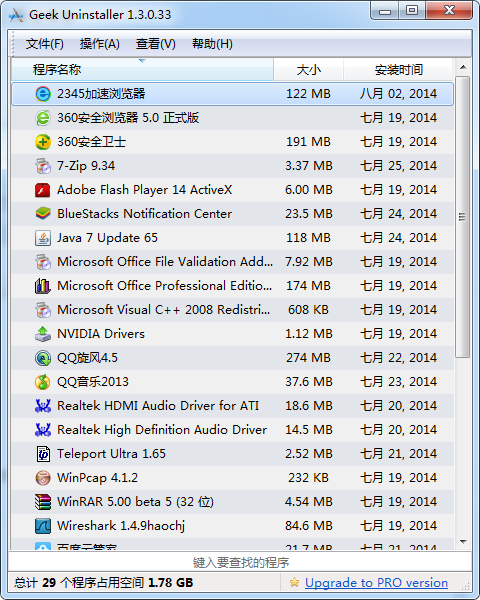Select the row 360安全浏览器 5.0 正式版
This screenshot has width=480, height=600.
(232, 118)
